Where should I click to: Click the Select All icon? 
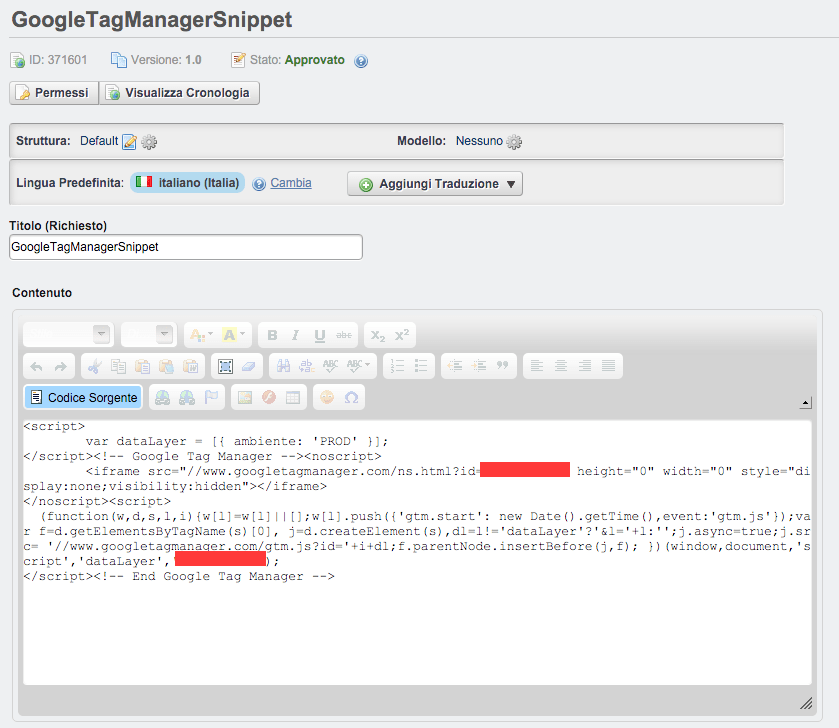225,366
